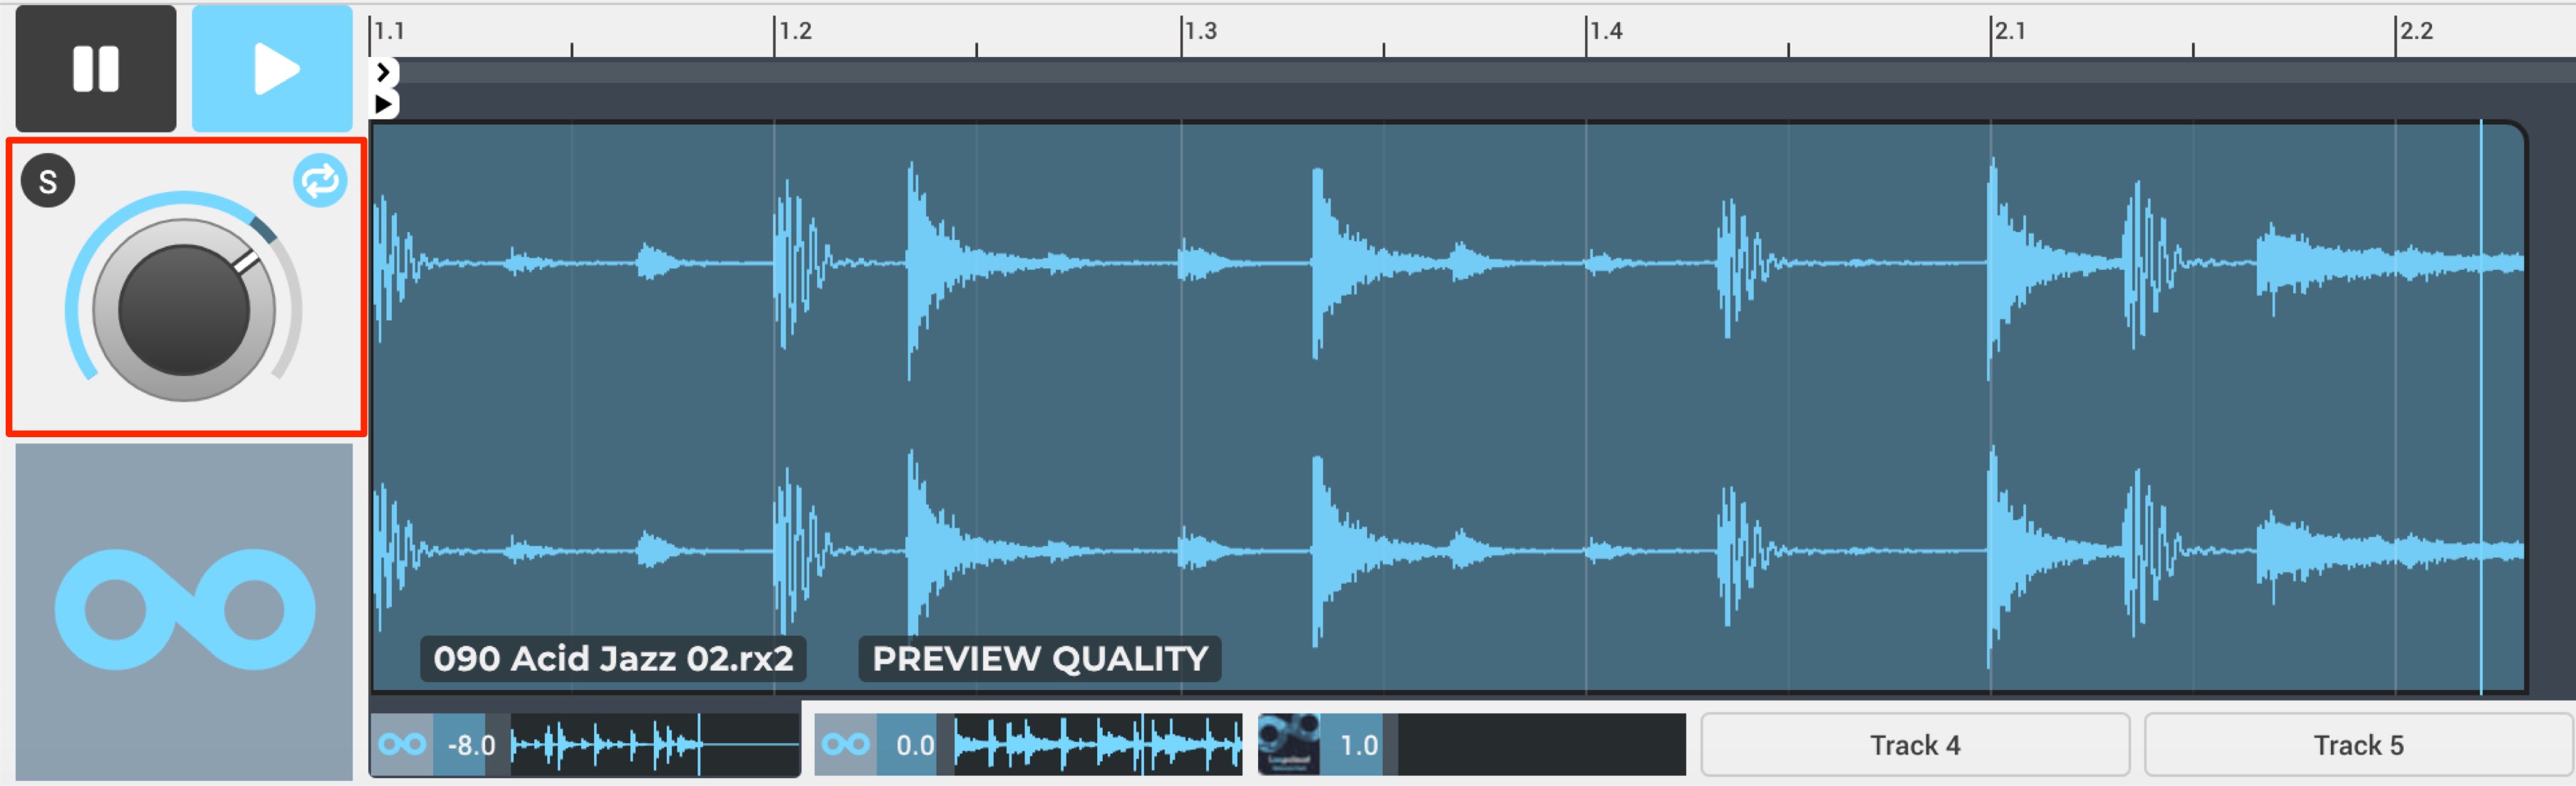The height and width of the screenshot is (786, 2576).
Task: Select the second track's infinity icon
Action: [x=846, y=745]
